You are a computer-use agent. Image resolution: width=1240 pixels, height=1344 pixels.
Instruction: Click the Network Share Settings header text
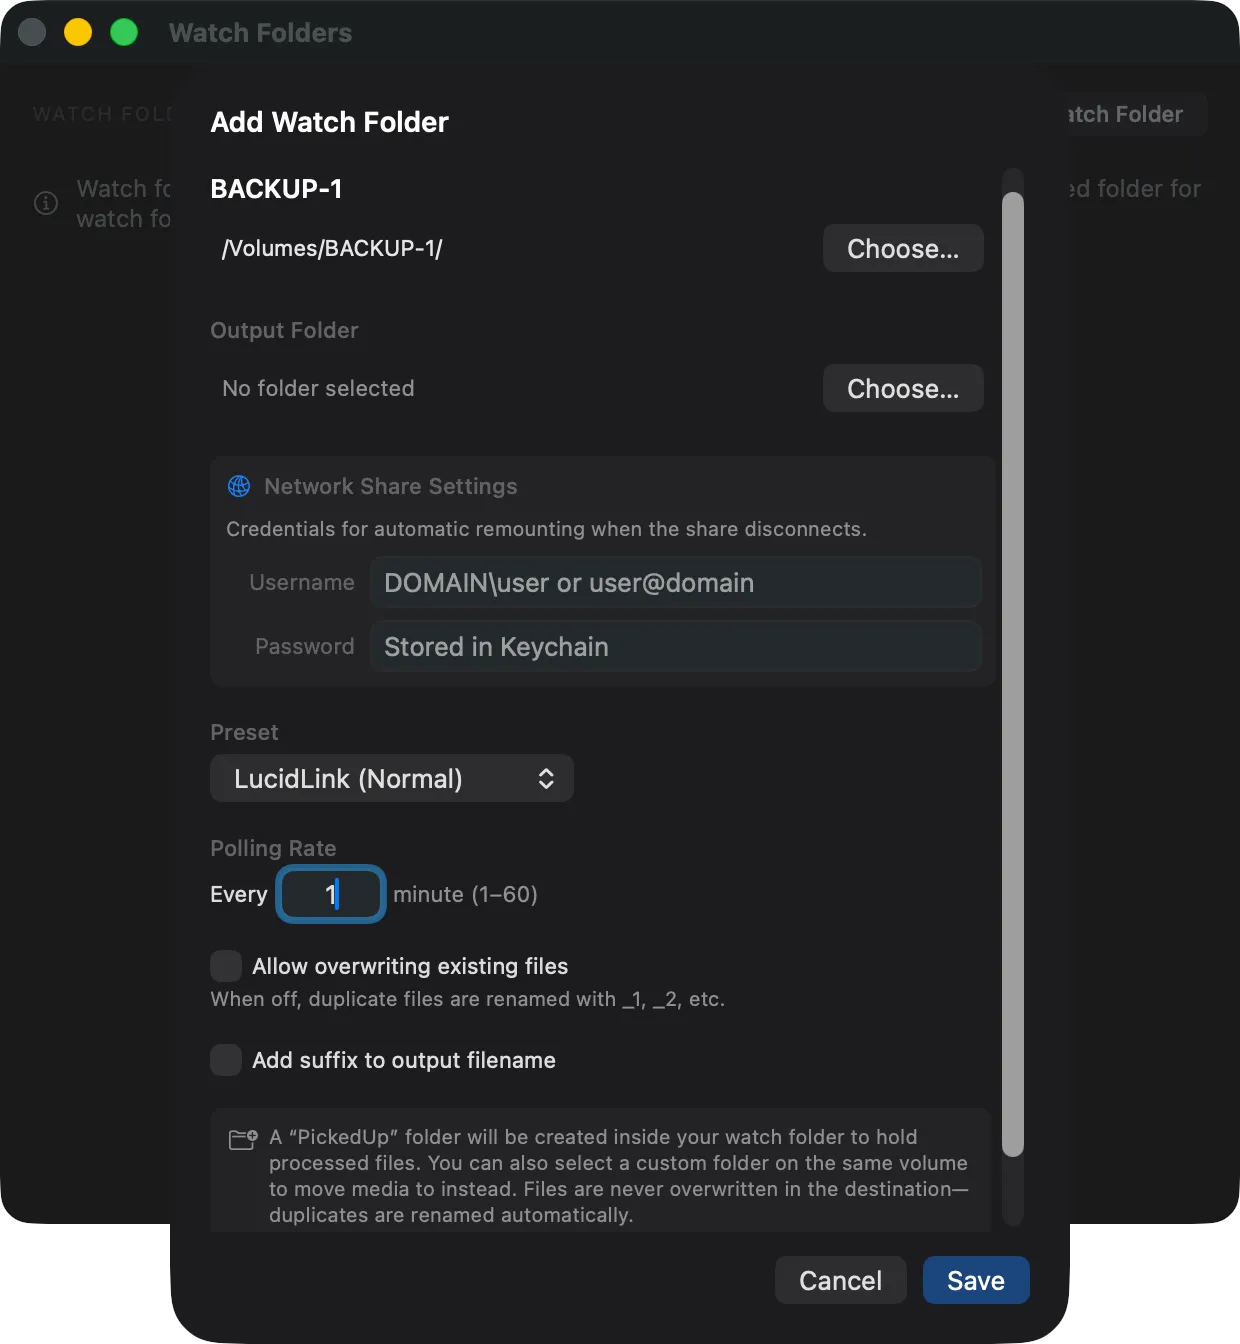pos(390,487)
